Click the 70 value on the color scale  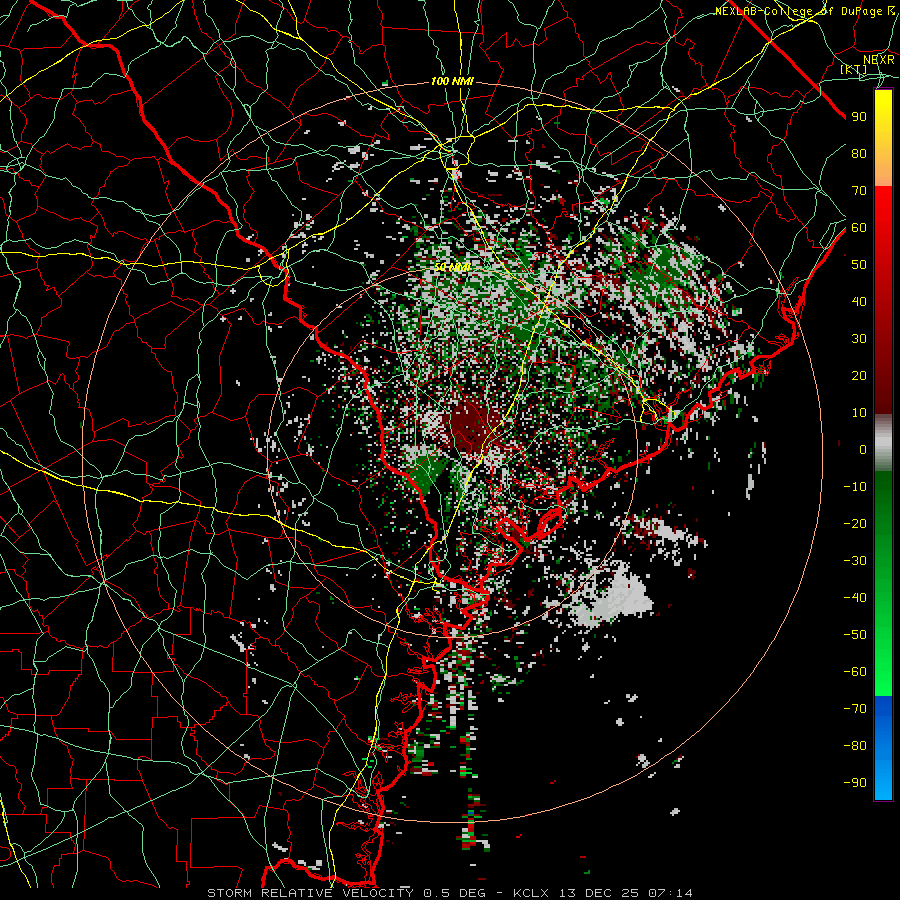tap(859, 191)
